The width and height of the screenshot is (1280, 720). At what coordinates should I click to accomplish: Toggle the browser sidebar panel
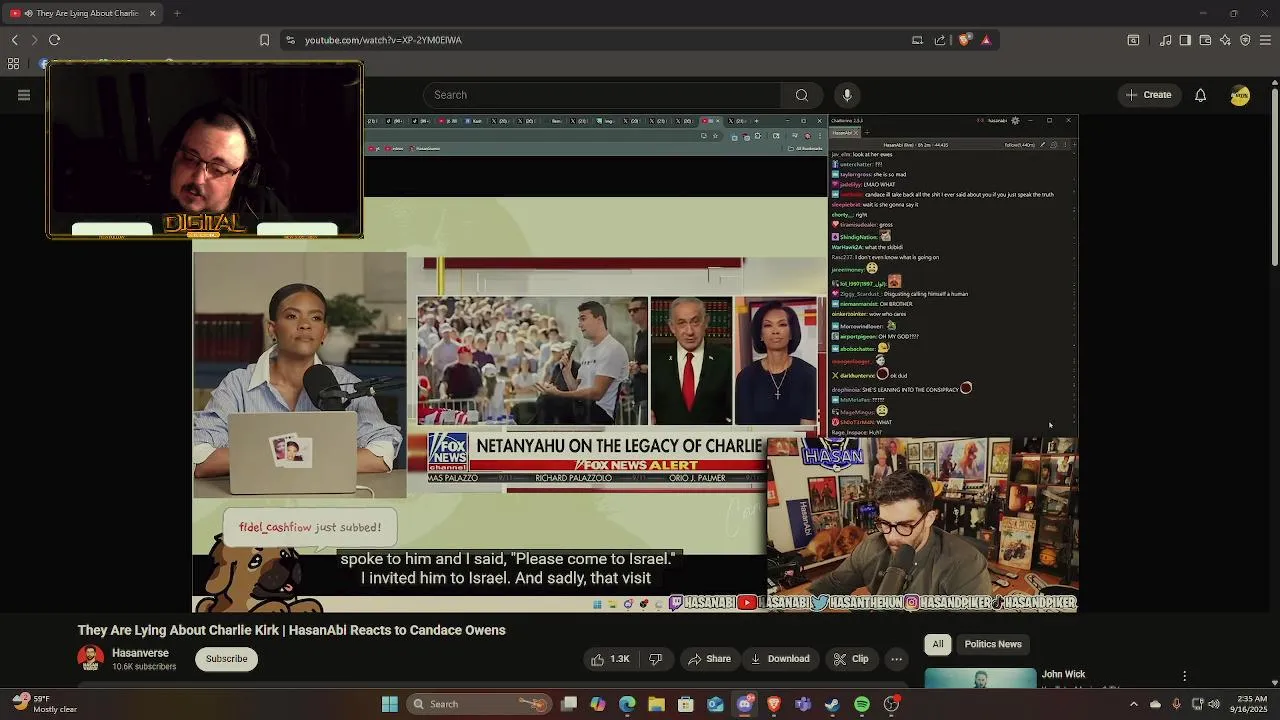click(x=1185, y=40)
